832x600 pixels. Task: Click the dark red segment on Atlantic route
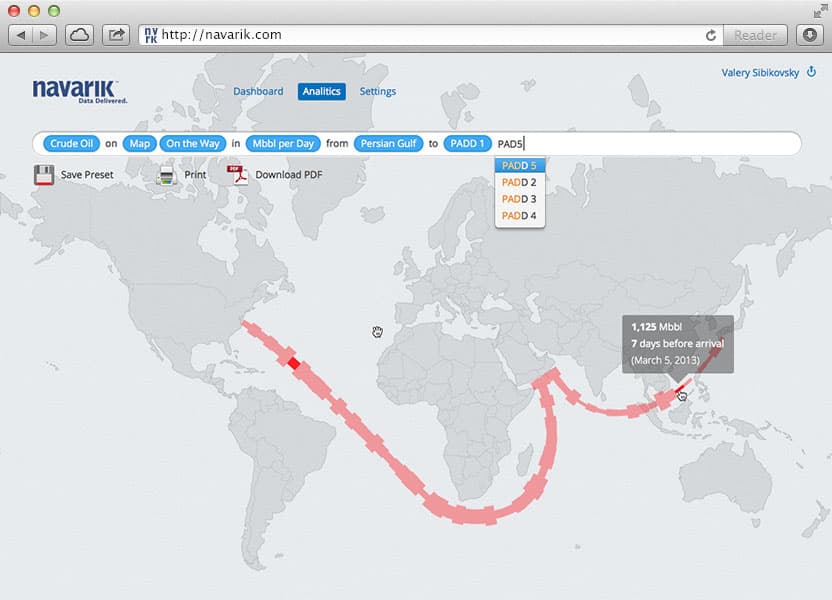click(x=293, y=361)
